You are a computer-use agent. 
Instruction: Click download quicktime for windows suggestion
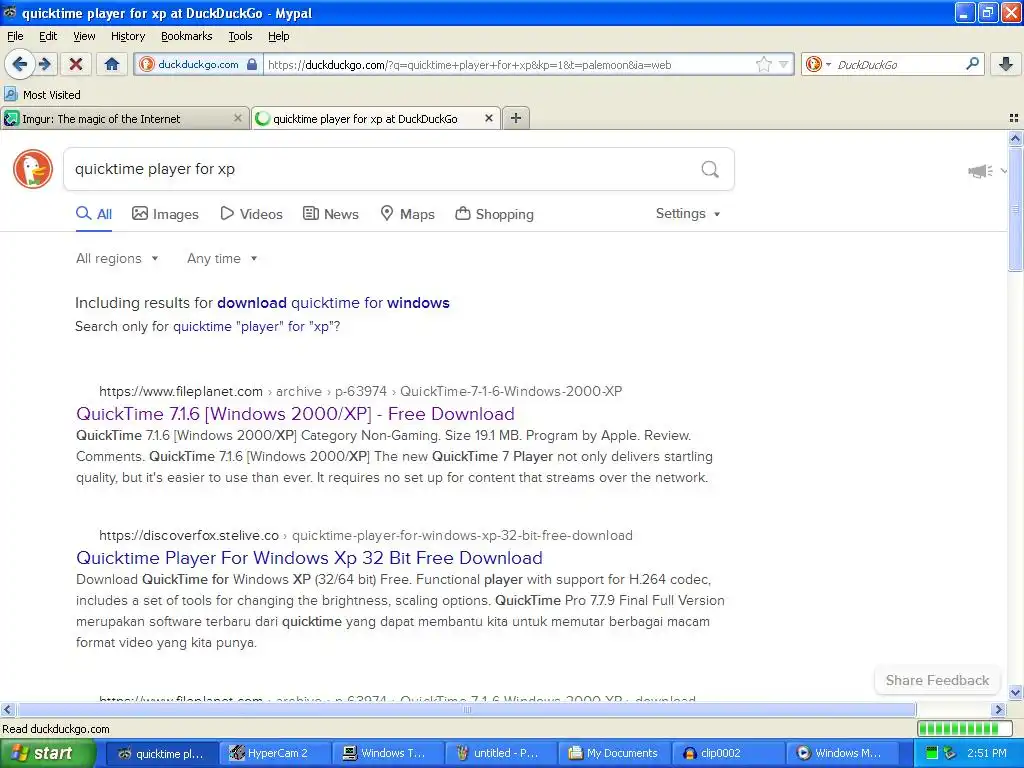333,303
